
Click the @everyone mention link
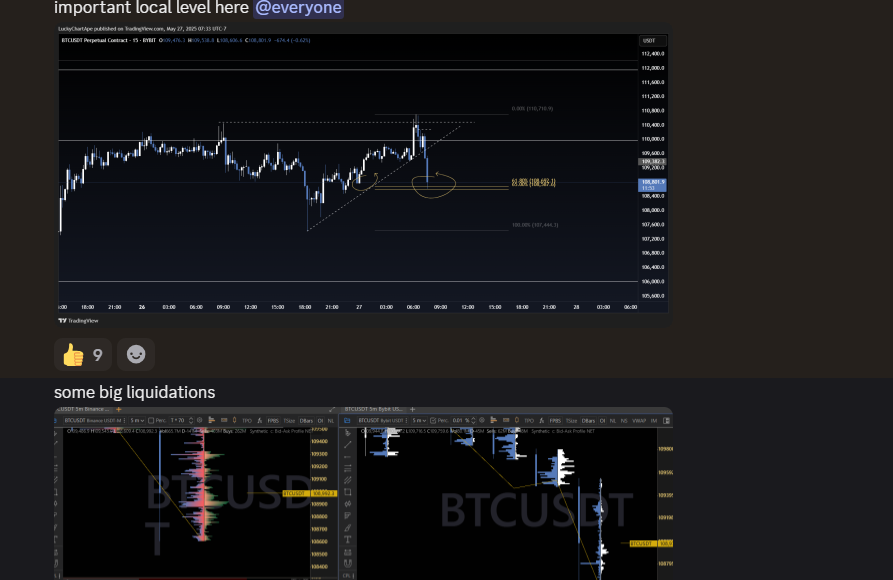point(297,8)
